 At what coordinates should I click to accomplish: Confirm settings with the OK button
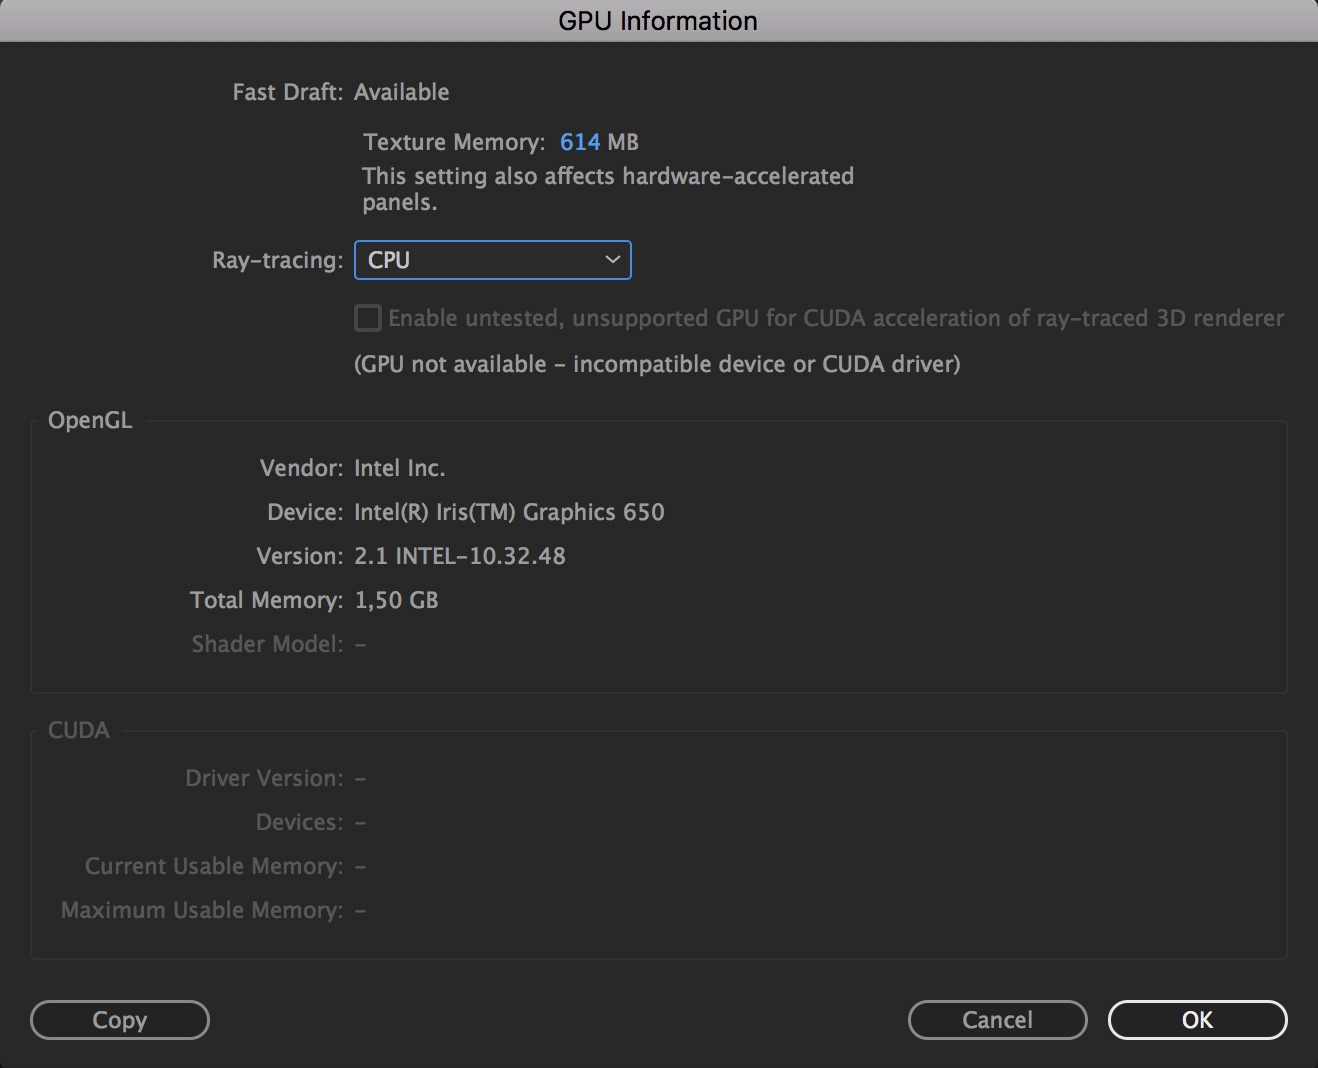pyautogui.click(x=1197, y=1020)
